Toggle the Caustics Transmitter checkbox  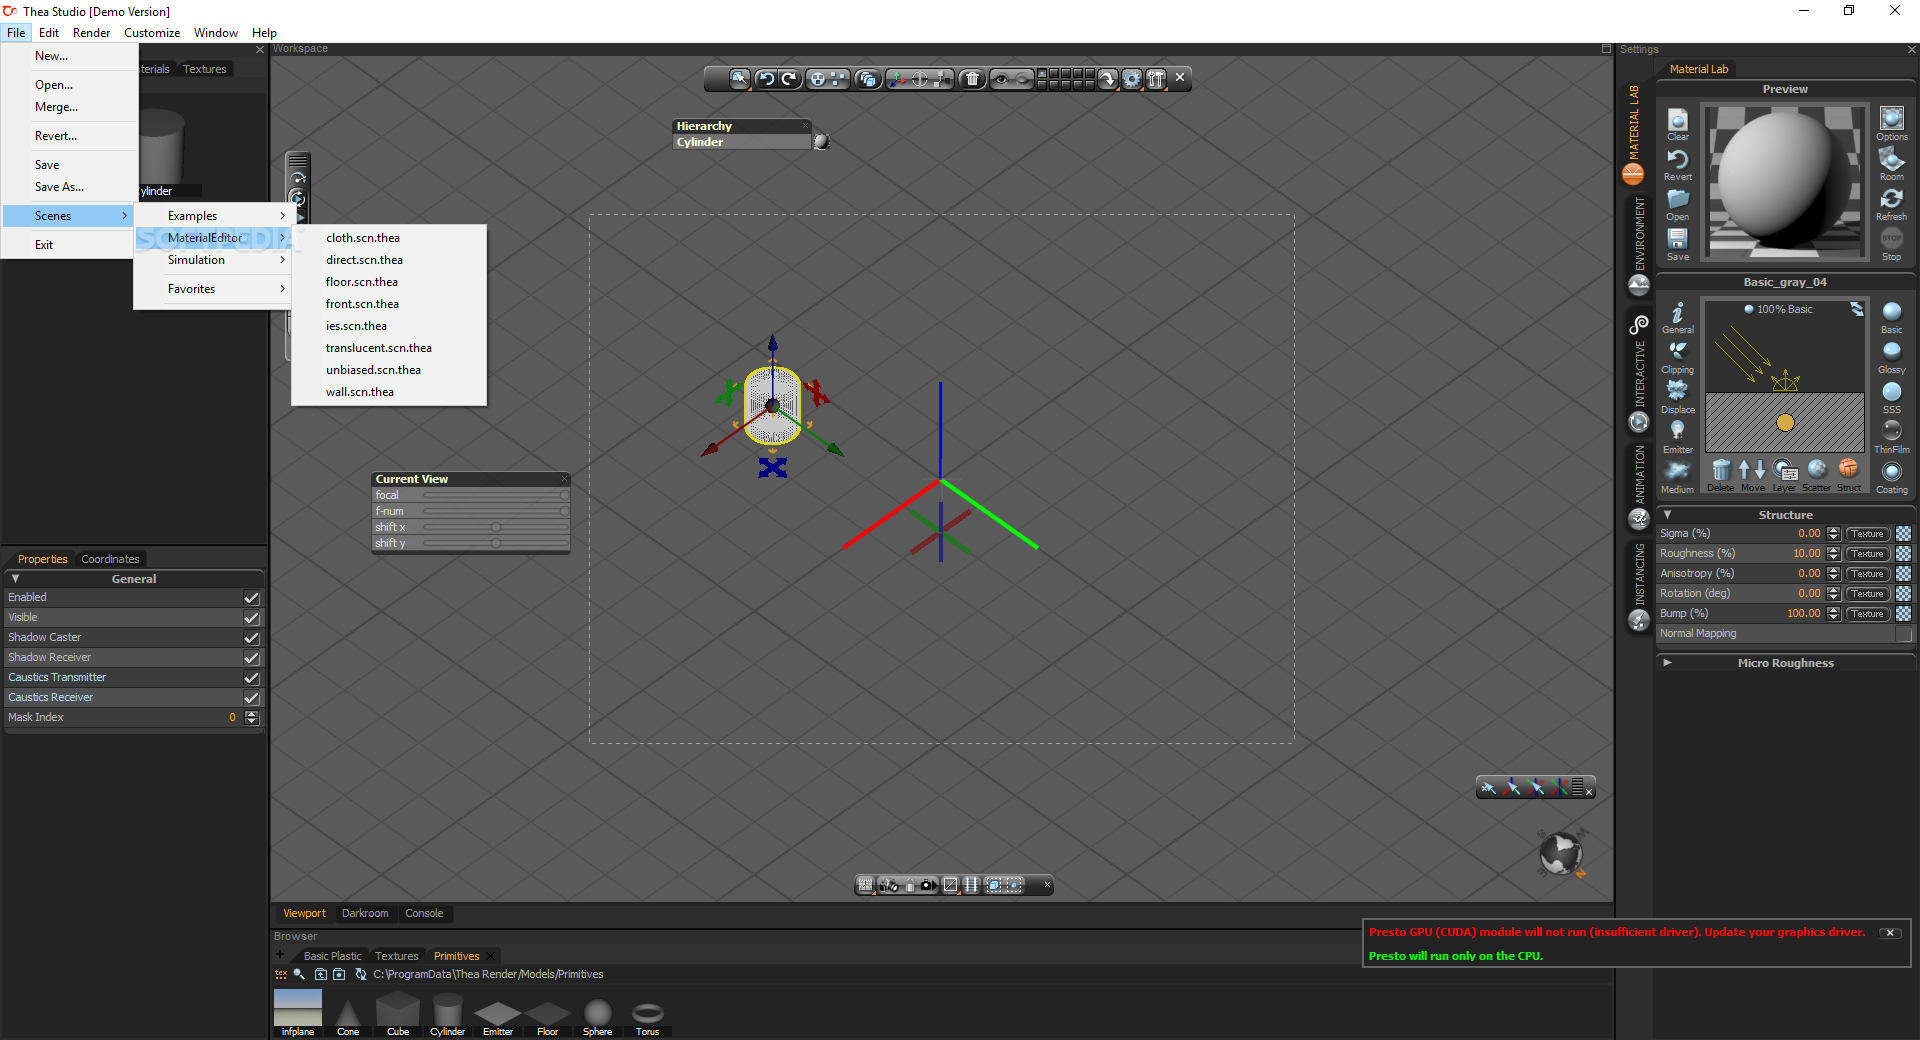[x=252, y=678]
